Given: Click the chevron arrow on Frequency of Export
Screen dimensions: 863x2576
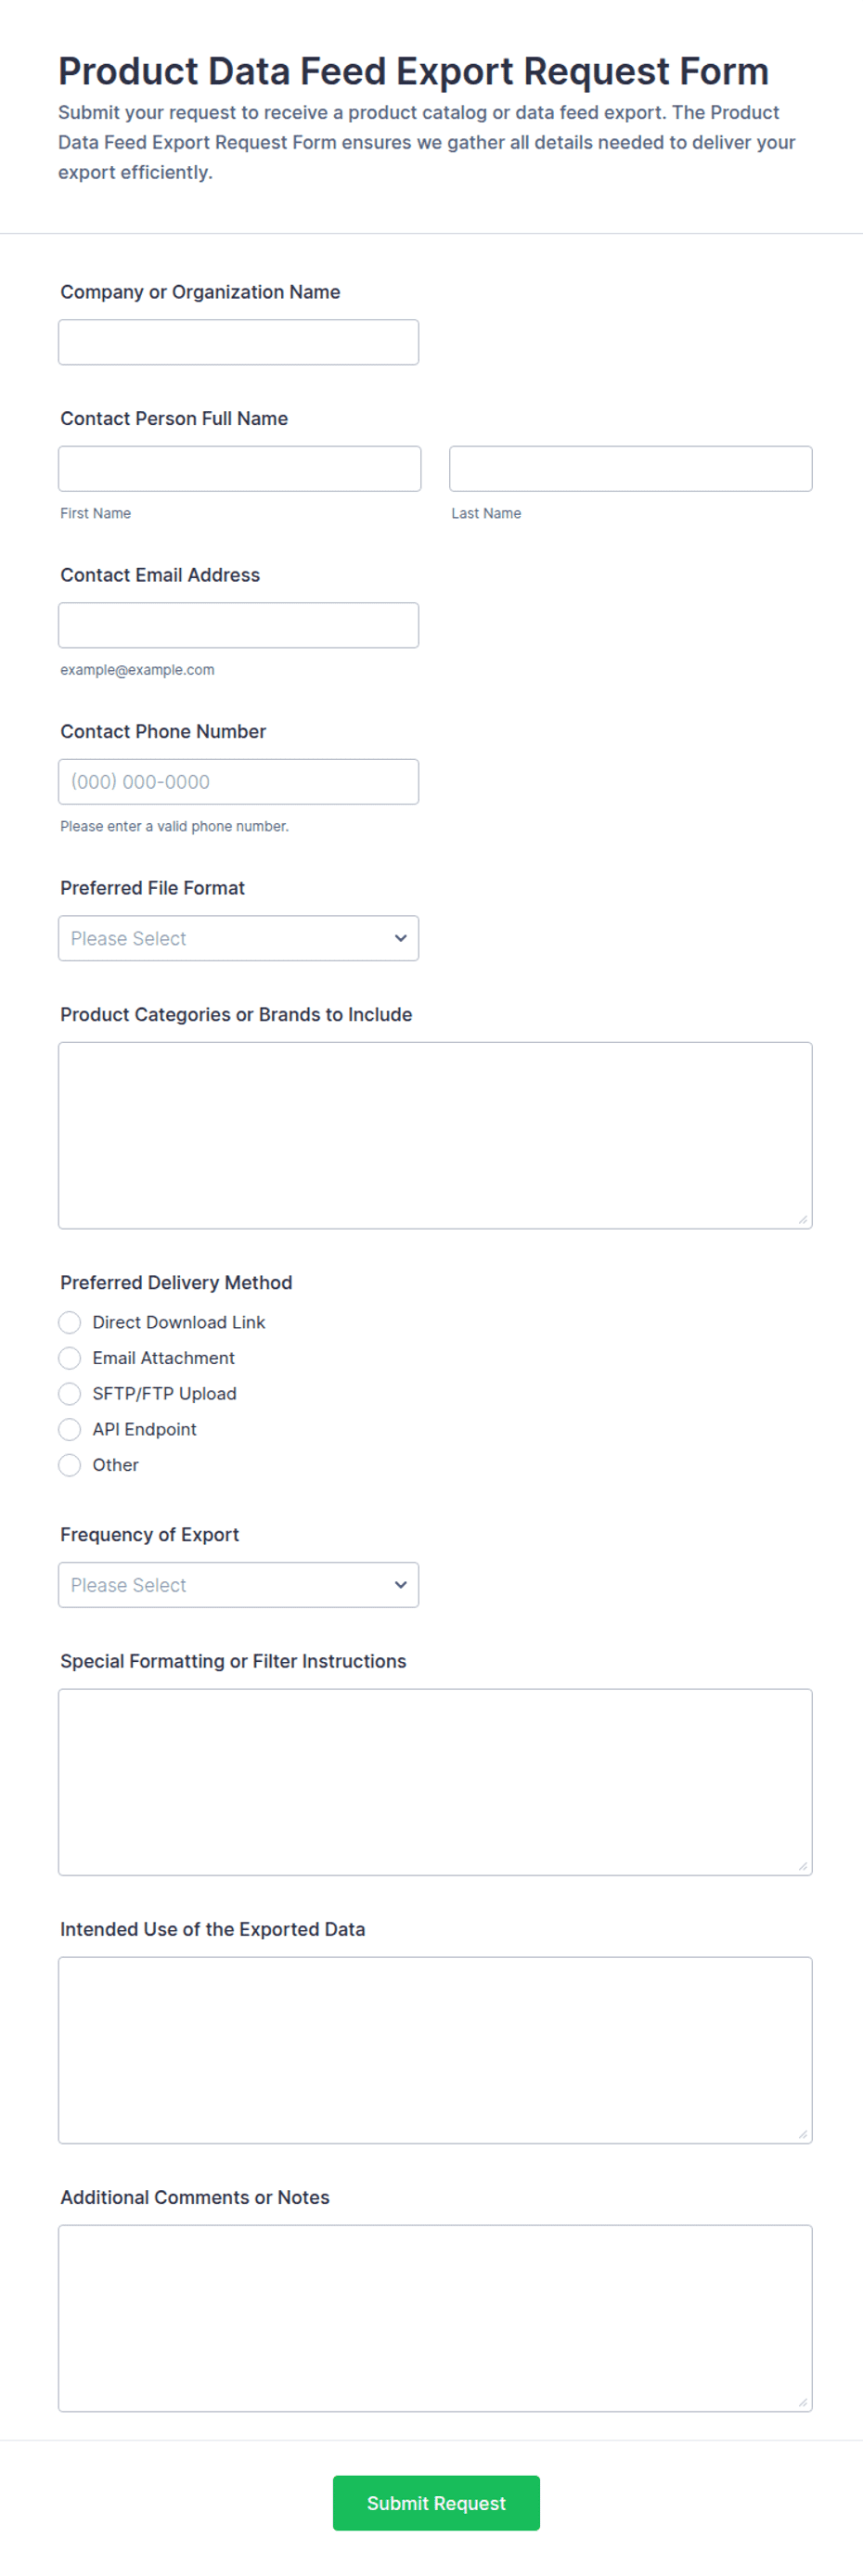Looking at the screenshot, I should pos(400,1585).
